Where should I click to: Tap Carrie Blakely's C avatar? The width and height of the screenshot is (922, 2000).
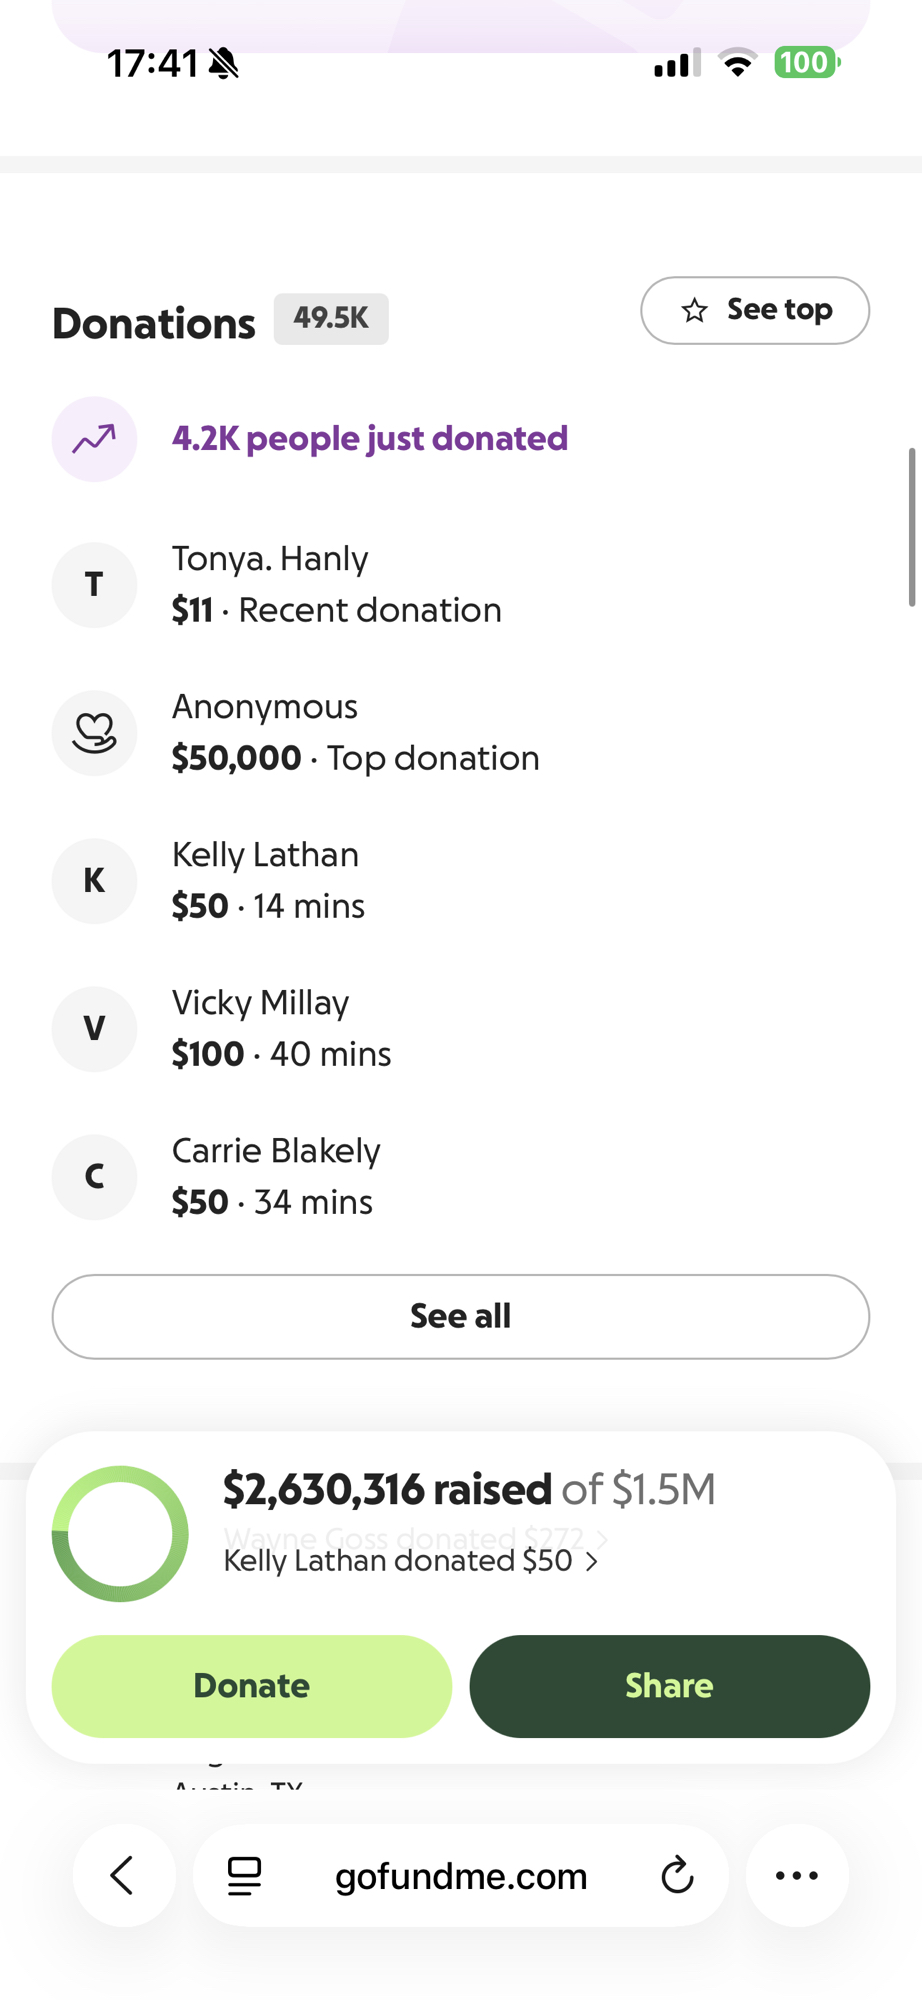point(94,1177)
